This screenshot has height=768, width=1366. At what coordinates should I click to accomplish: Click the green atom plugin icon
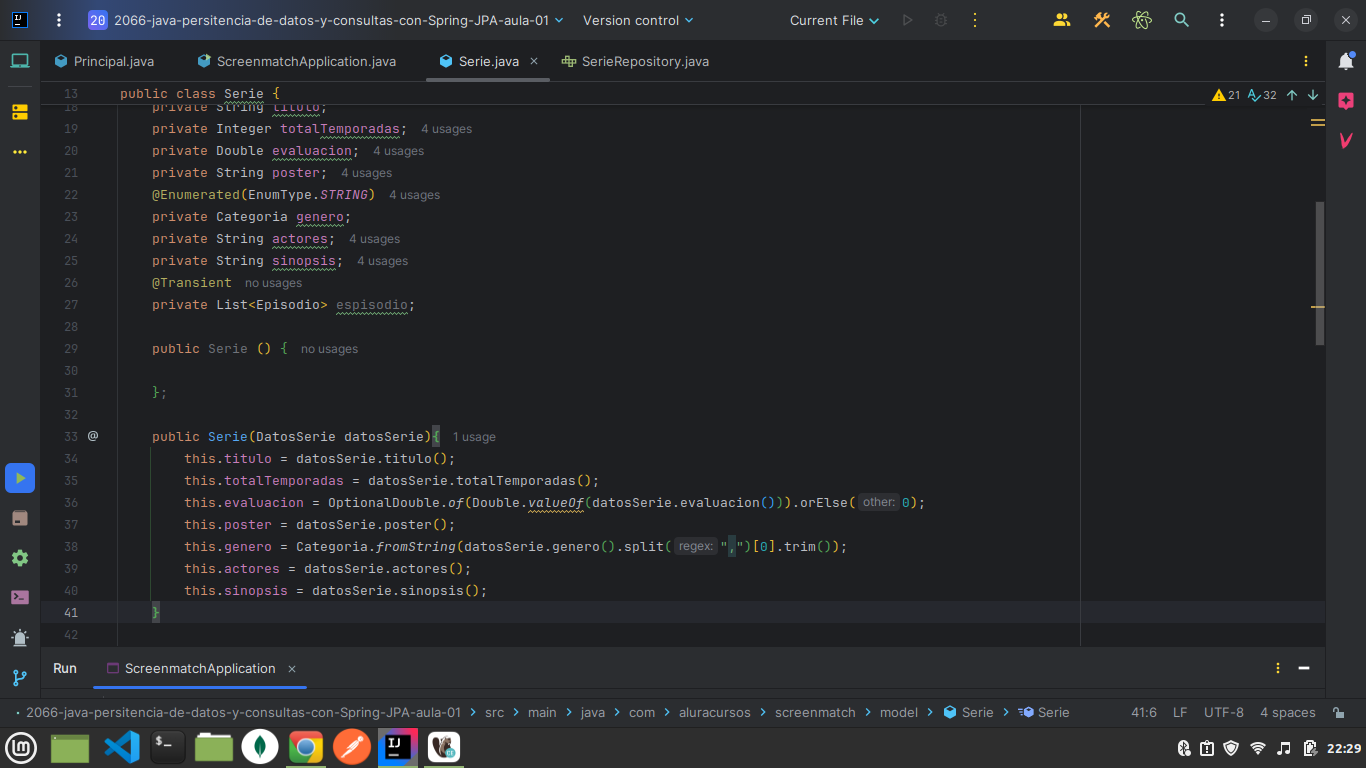[x=1142, y=20]
